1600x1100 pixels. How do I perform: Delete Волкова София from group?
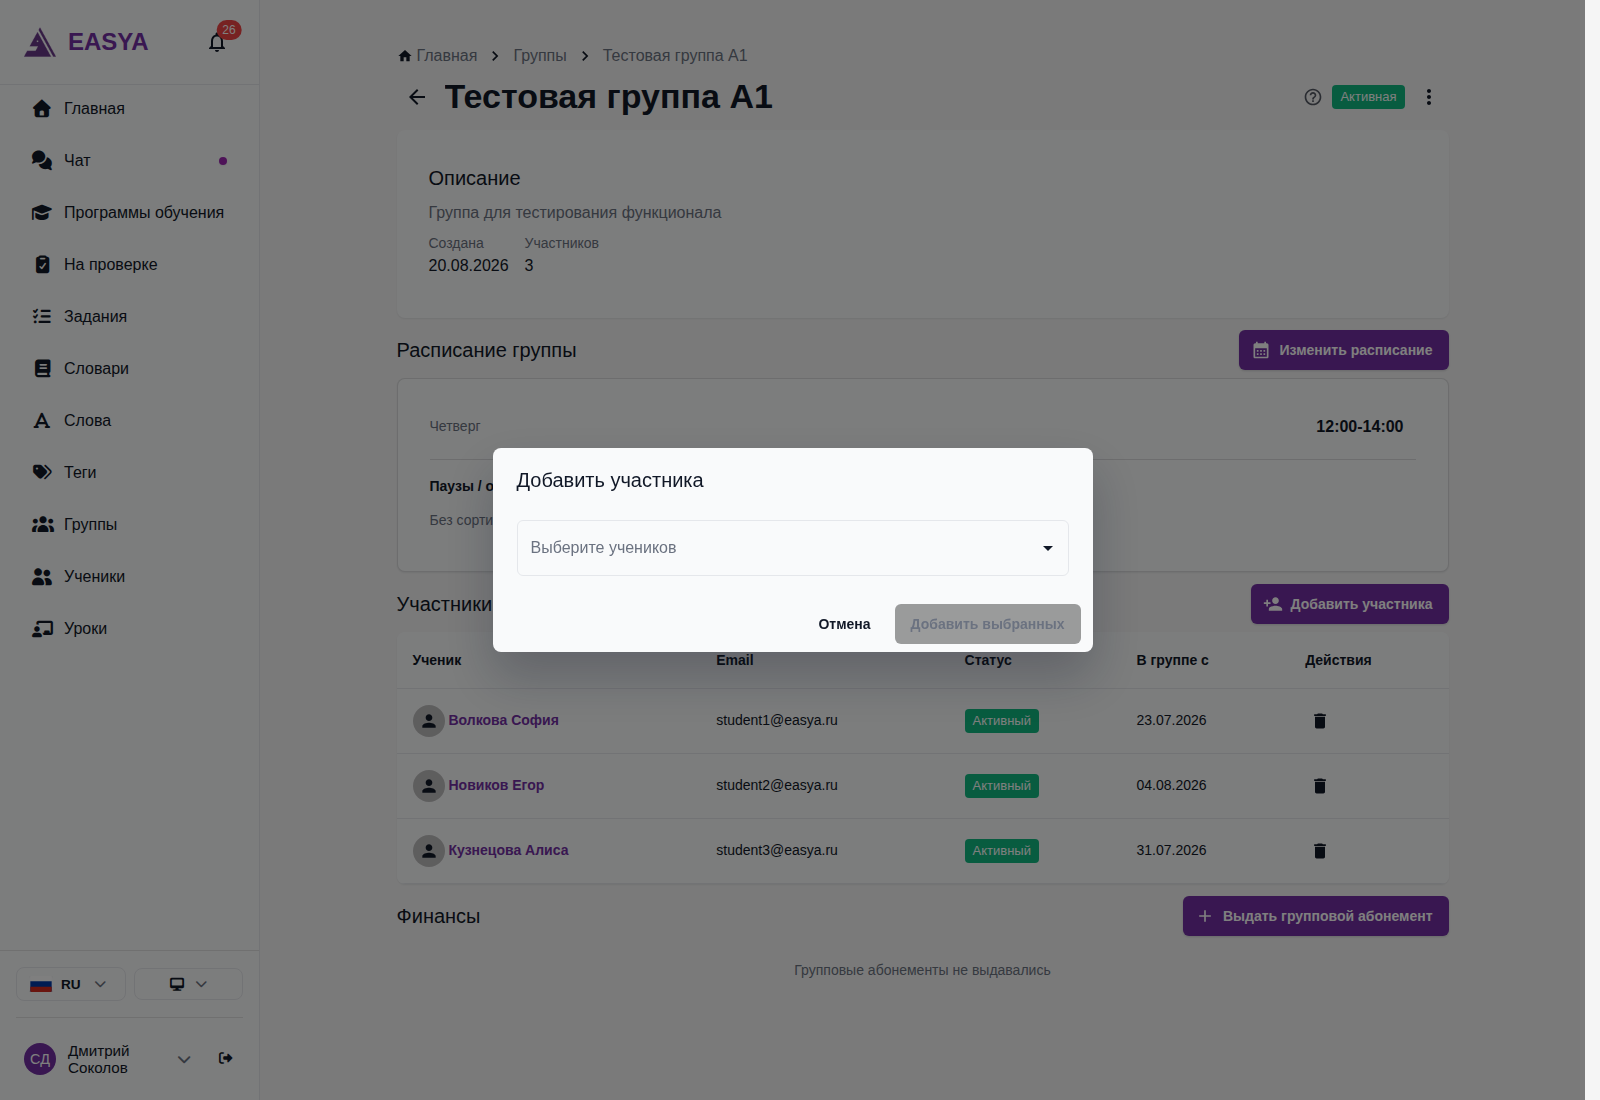(1320, 721)
